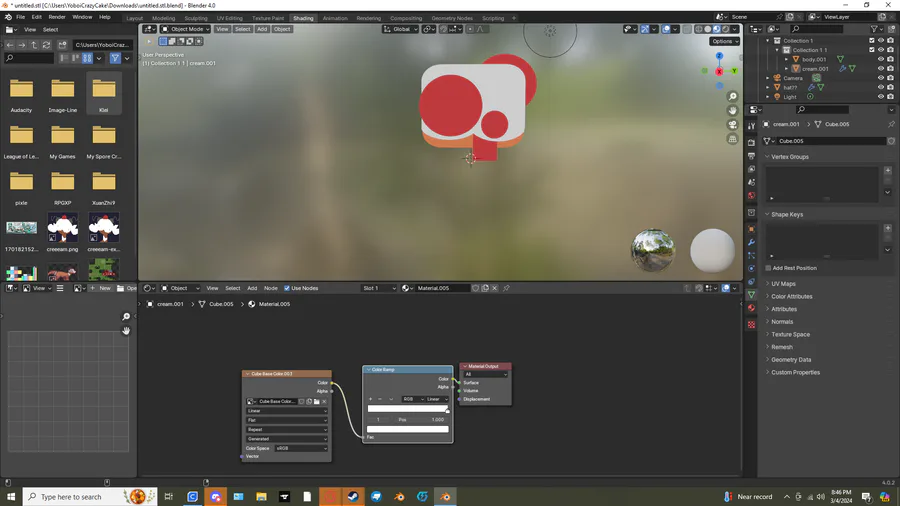The image size is (900, 506).
Task: Add a vertex group with plus button
Action: tap(887, 170)
